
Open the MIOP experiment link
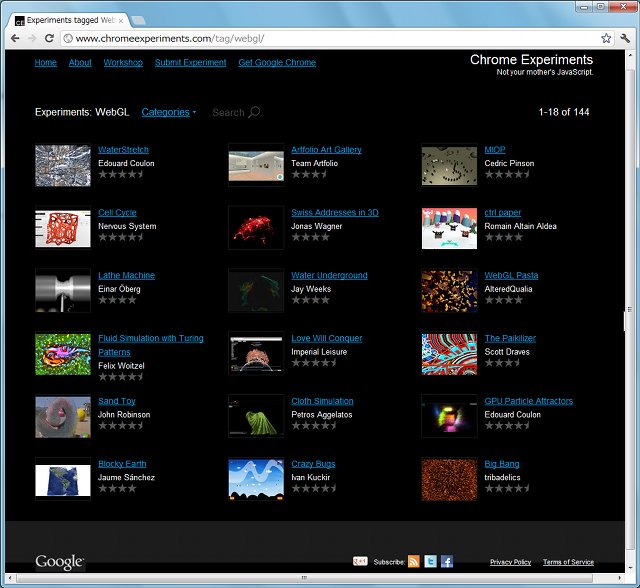pyautogui.click(x=495, y=150)
